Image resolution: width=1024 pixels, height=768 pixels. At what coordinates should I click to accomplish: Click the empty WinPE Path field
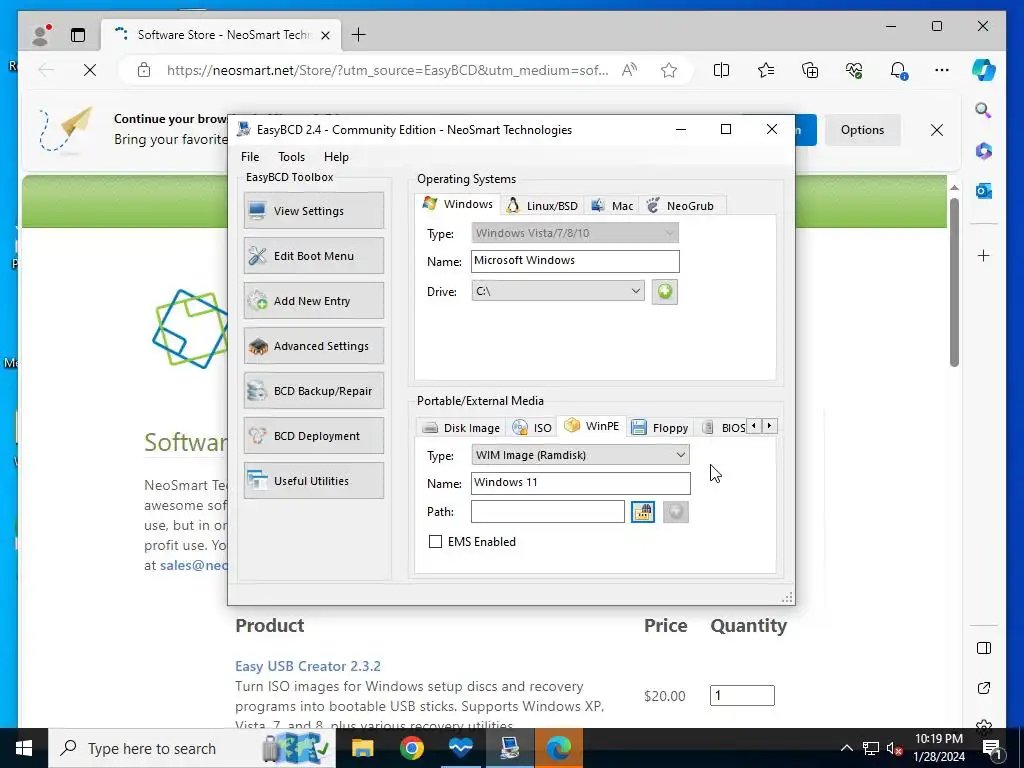click(548, 511)
